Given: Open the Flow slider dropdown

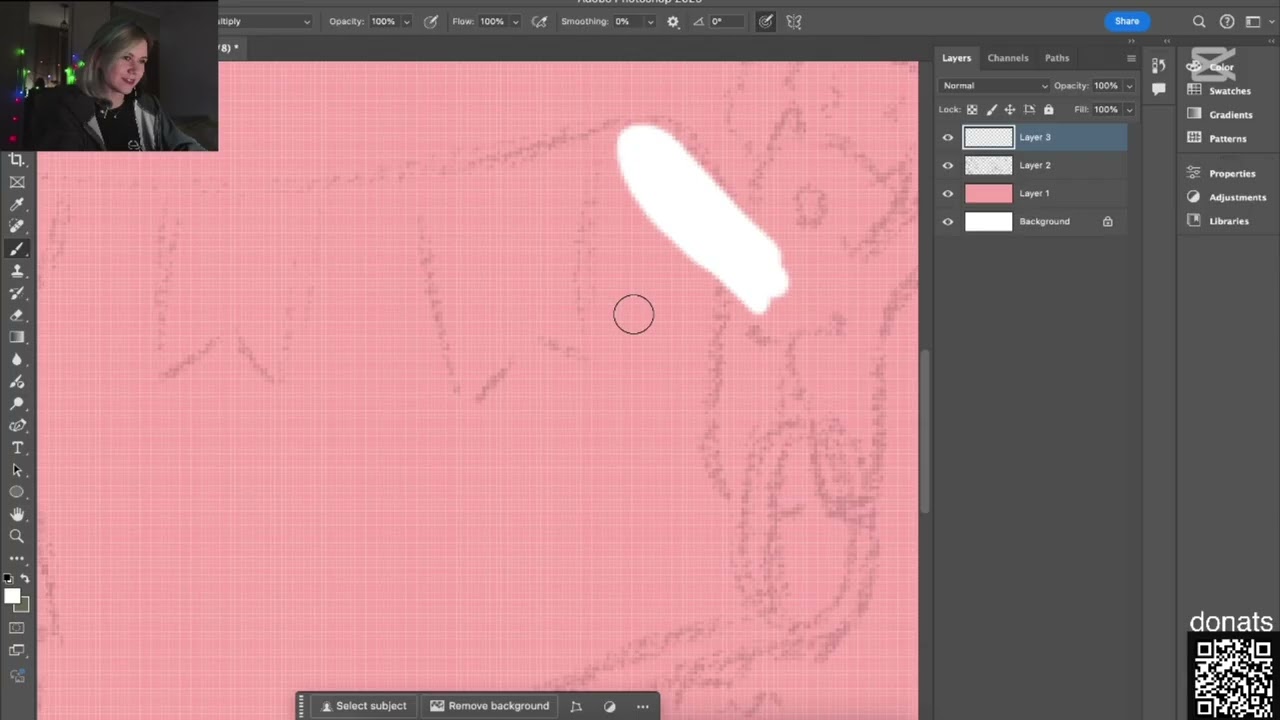Looking at the screenshot, I should (515, 22).
